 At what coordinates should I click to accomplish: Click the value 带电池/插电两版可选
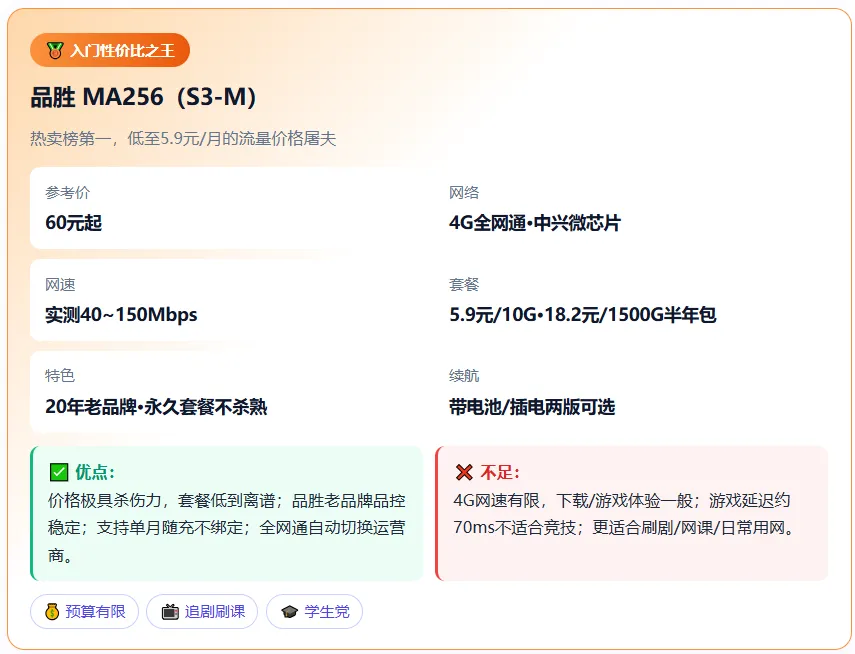pyautogui.click(x=532, y=407)
